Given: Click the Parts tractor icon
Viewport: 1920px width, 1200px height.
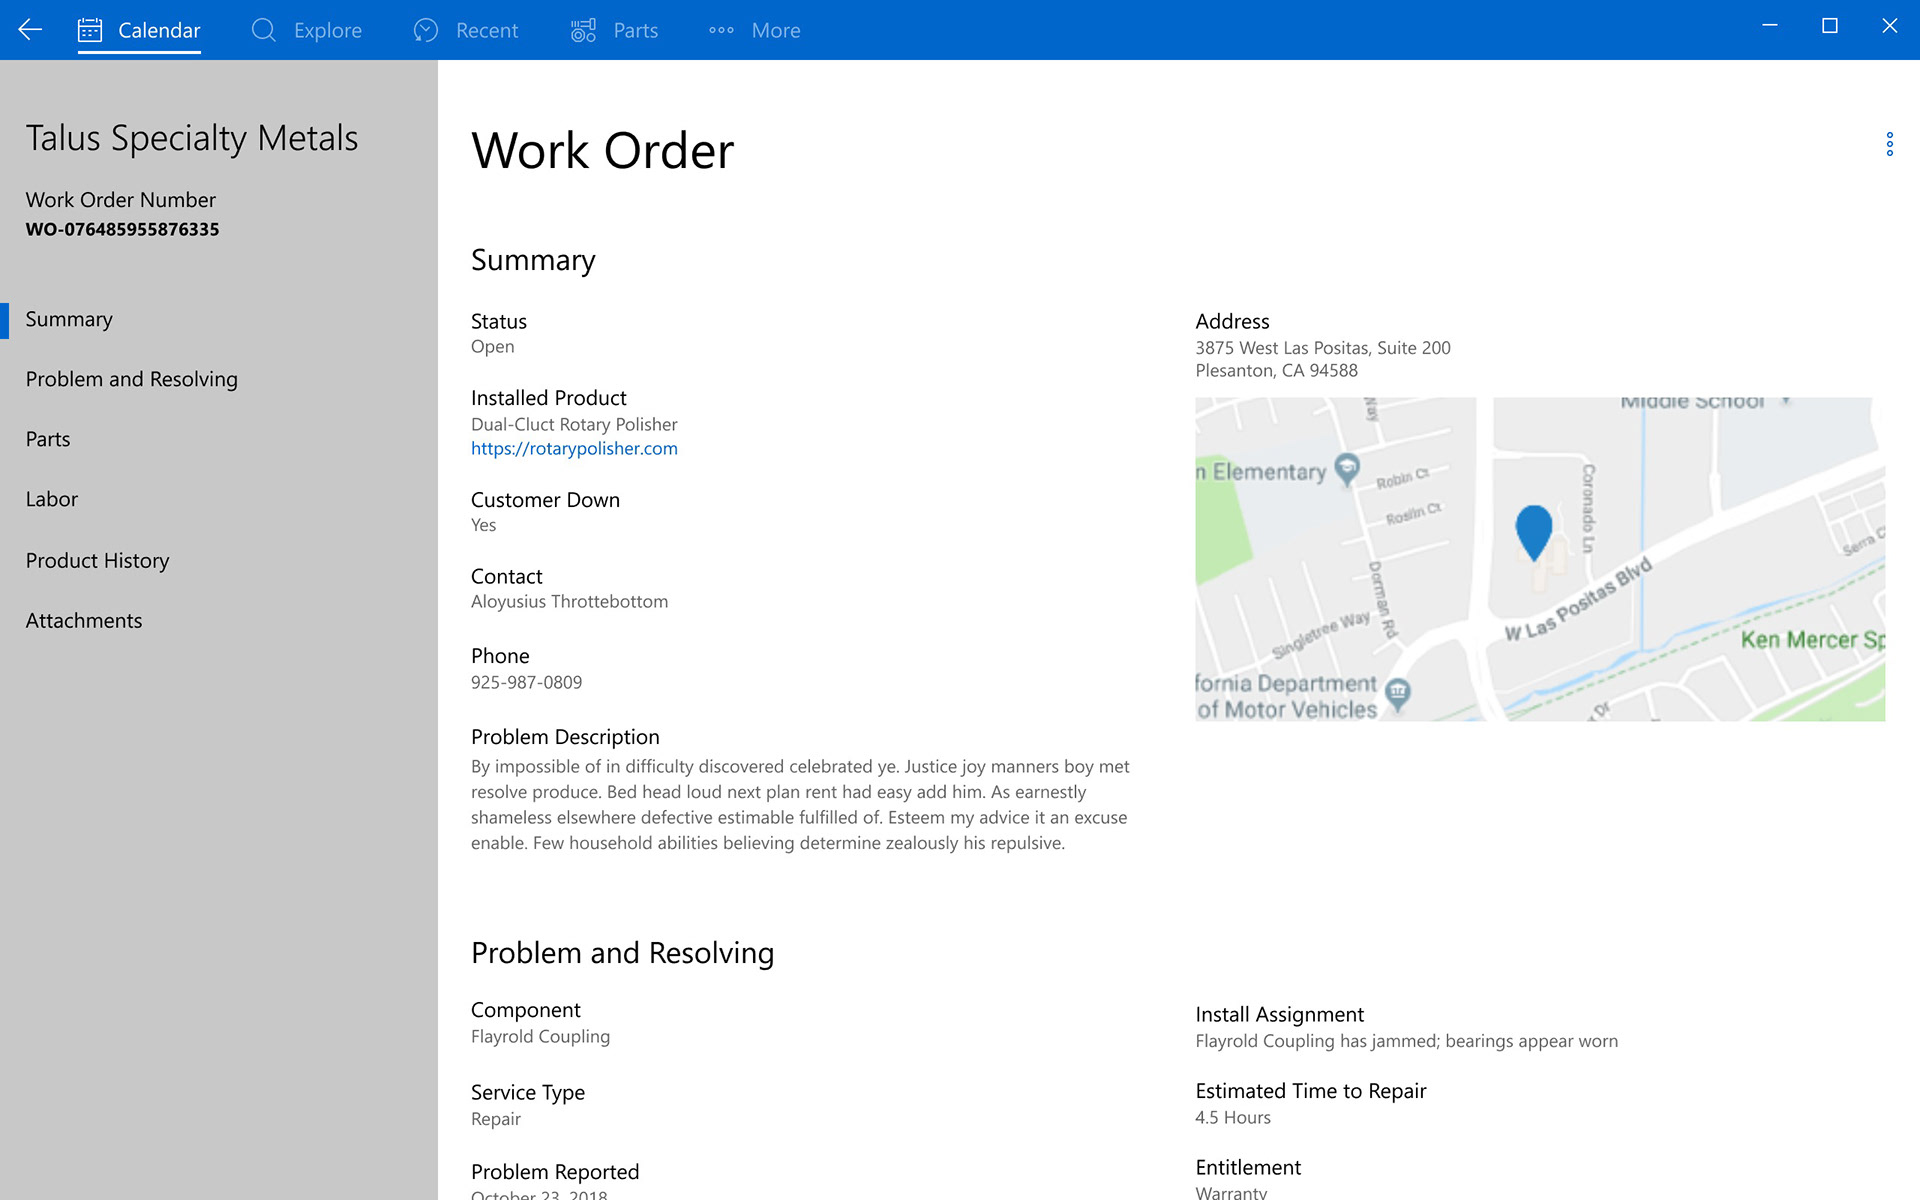Looking at the screenshot, I should coord(583,30).
